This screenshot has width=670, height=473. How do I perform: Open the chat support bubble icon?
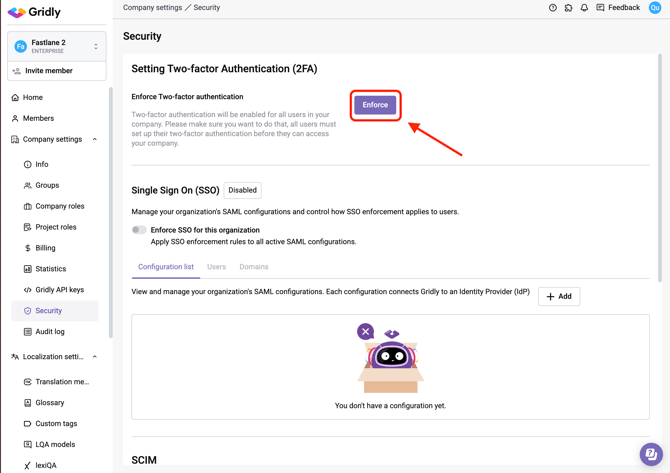(650, 453)
